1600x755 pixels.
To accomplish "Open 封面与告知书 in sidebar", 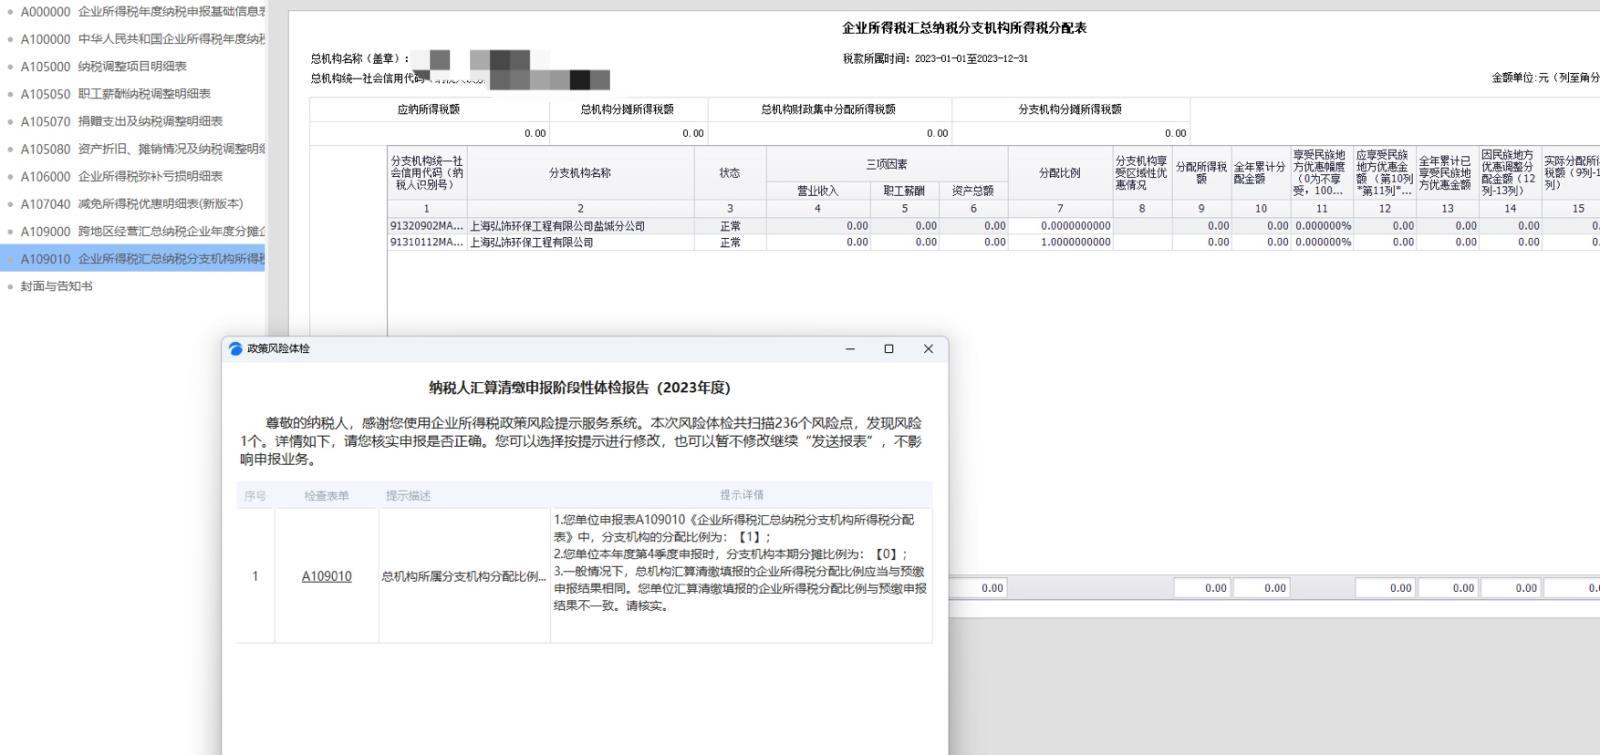I will click(x=57, y=286).
